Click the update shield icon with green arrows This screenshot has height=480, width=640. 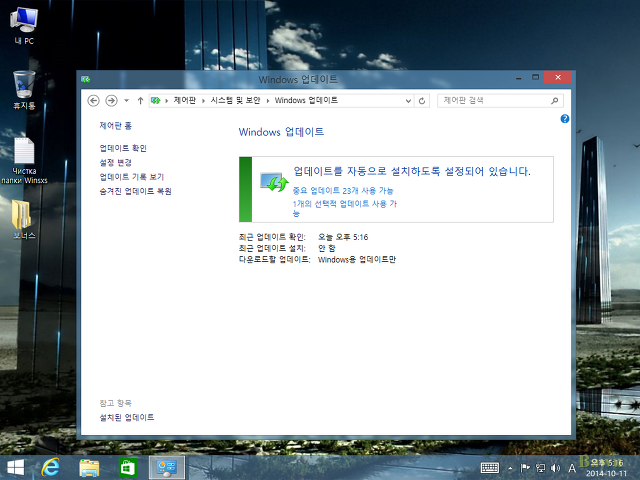pos(274,182)
